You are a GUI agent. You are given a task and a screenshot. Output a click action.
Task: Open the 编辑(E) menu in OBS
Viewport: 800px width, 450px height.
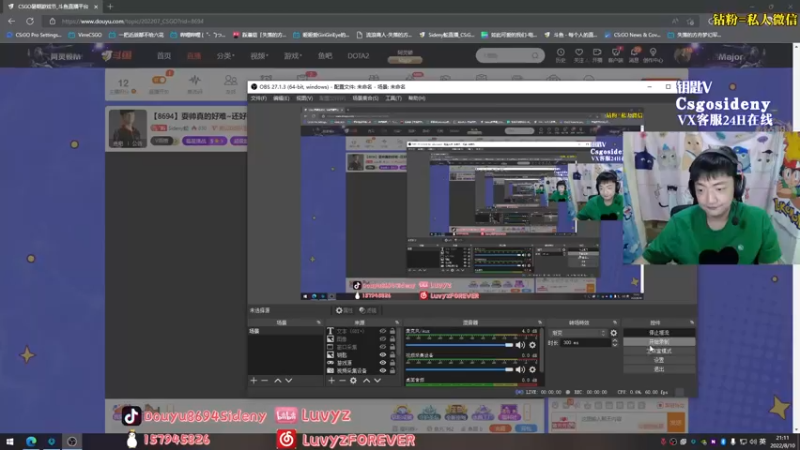click(281, 98)
